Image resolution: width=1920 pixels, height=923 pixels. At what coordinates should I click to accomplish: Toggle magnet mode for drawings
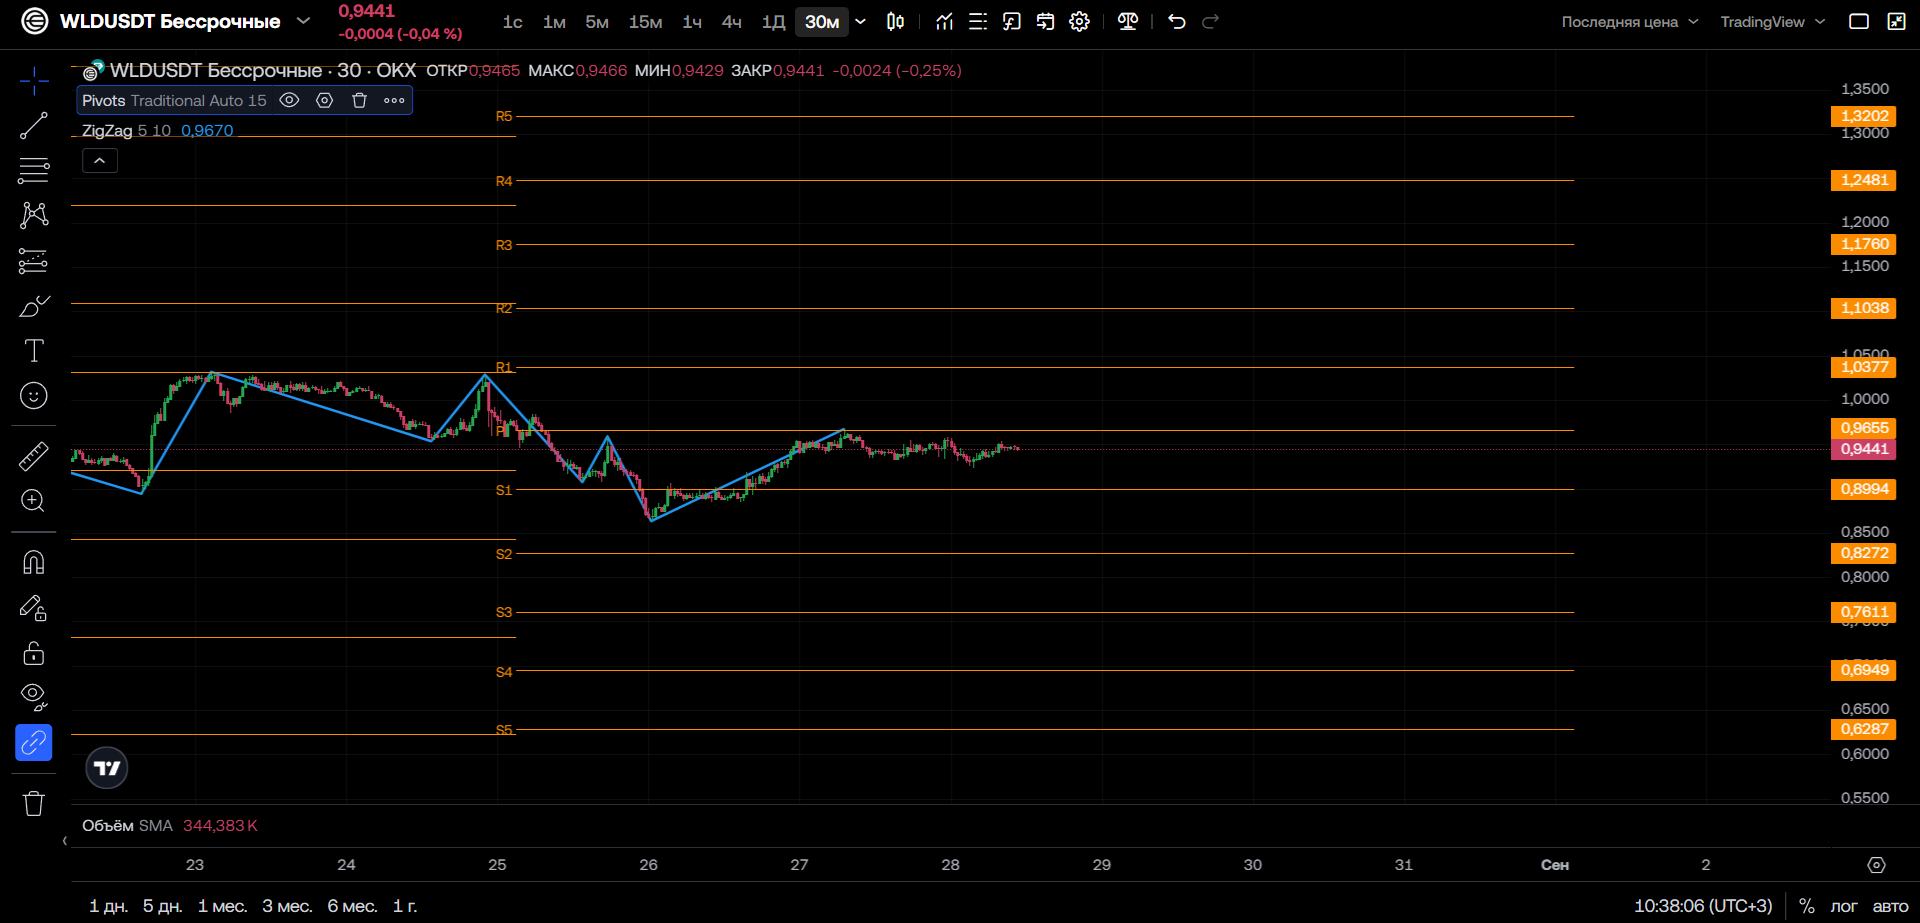[x=34, y=563]
